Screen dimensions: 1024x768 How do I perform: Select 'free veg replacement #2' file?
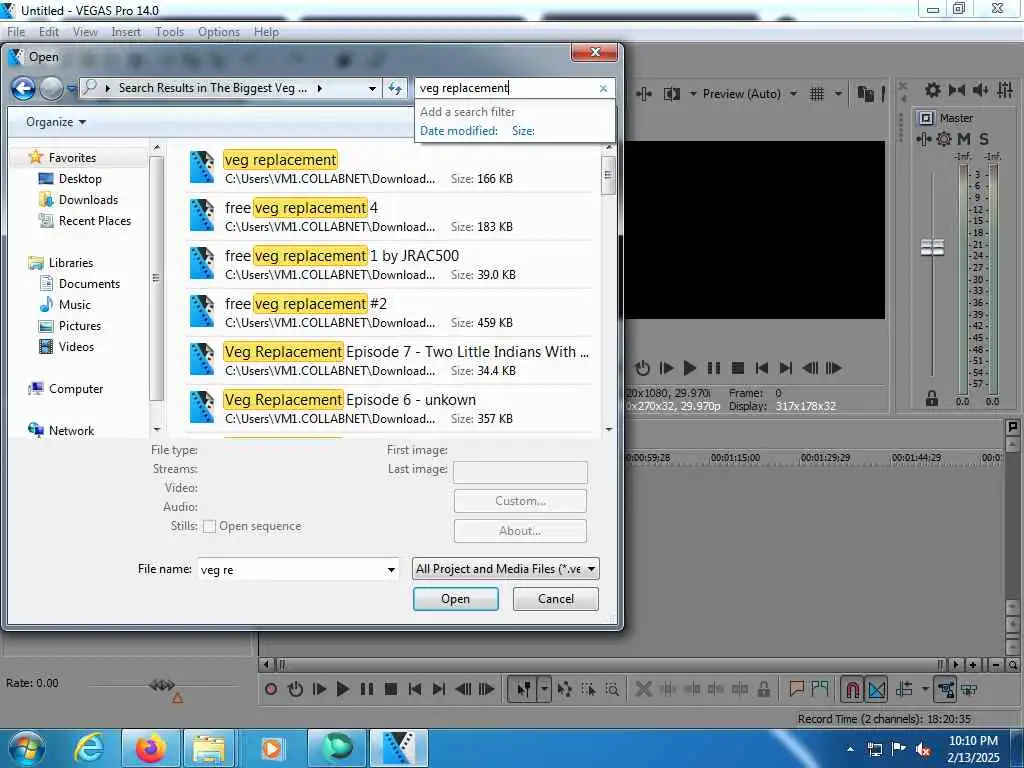(389, 312)
